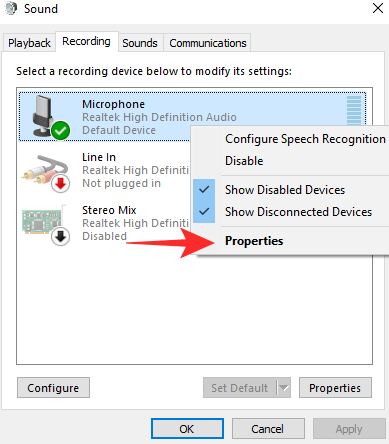Screen dimensions: 389x444
Task: Click the green default device checkmark badge
Action: [60, 130]
